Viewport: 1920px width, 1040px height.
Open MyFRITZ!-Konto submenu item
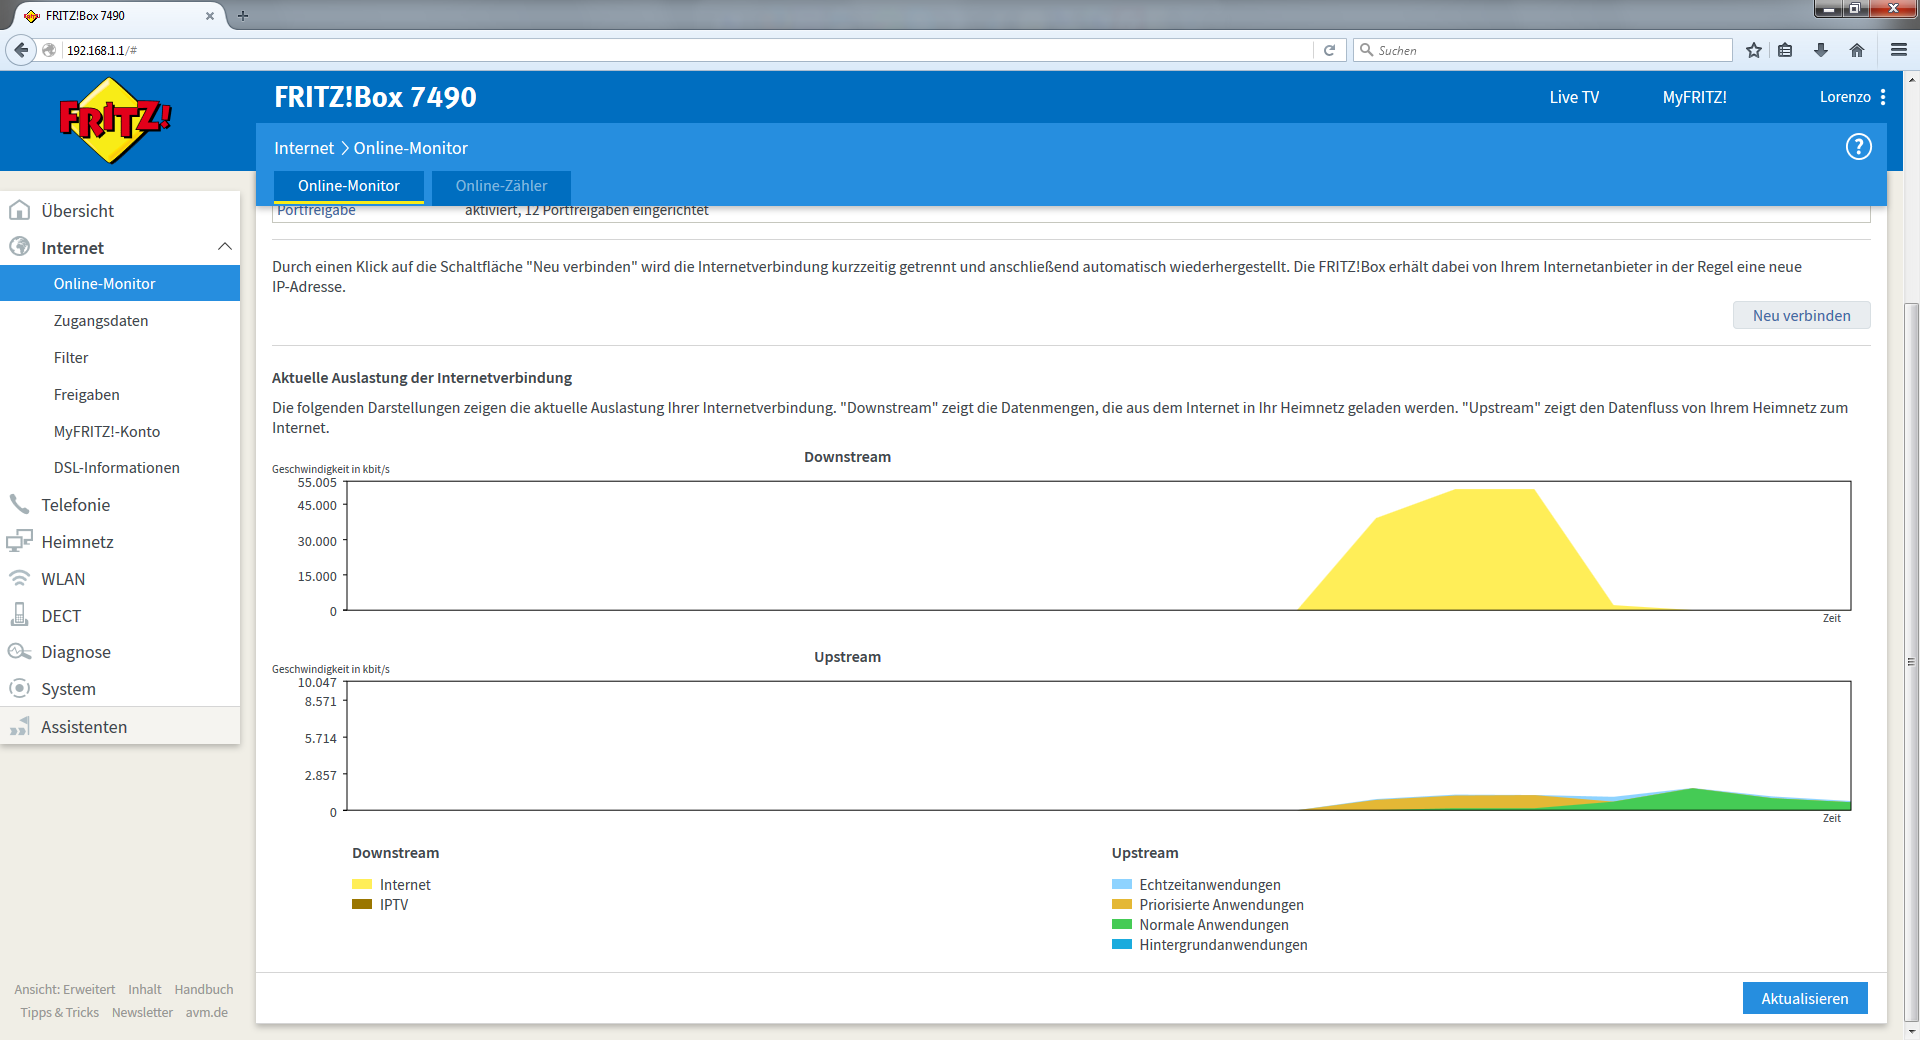point(107,432)
